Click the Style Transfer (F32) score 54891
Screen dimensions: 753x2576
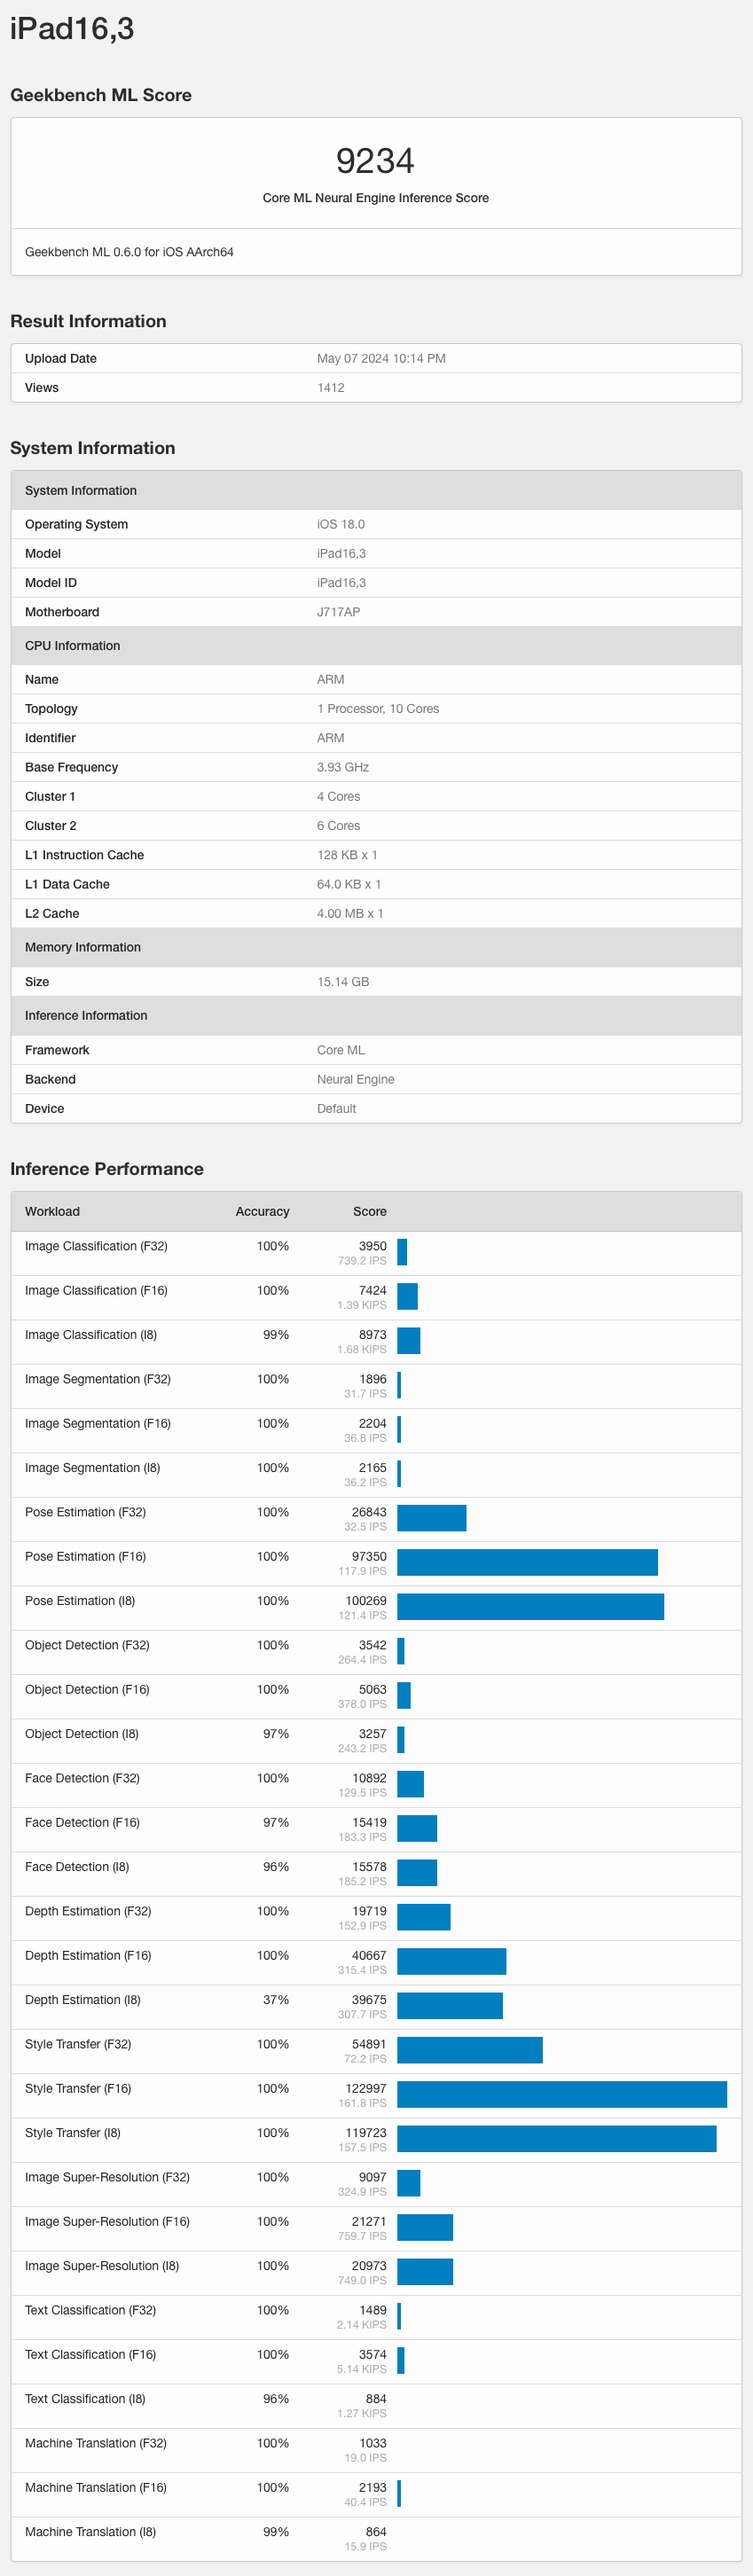click(369, 2045)
